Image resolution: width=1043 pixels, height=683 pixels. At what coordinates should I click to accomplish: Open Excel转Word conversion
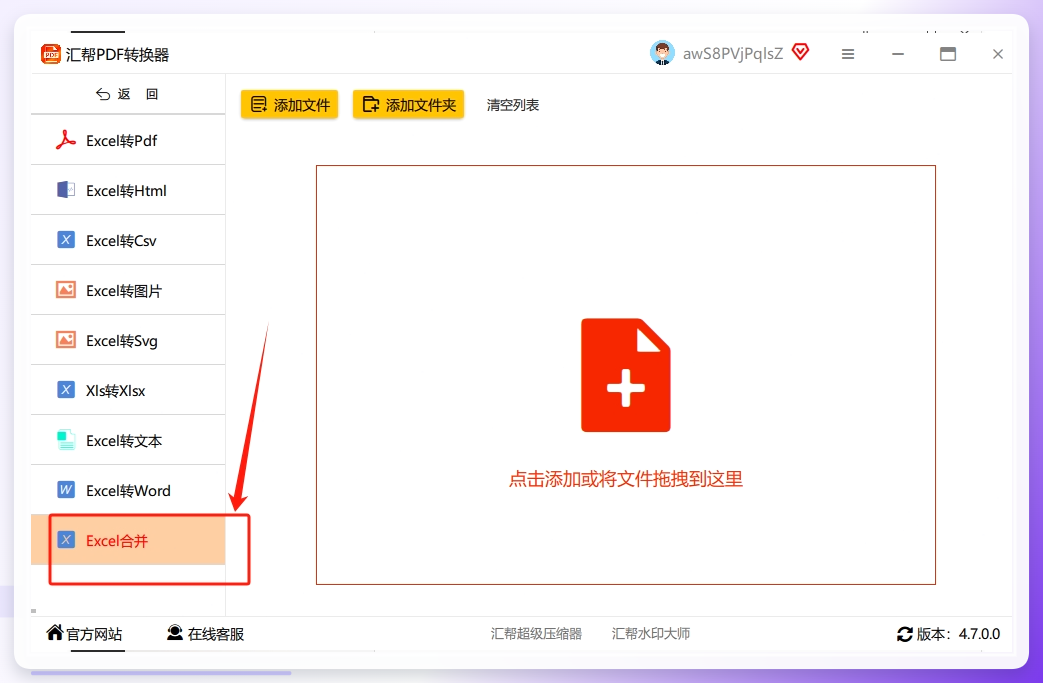click(x=128, y=490)
